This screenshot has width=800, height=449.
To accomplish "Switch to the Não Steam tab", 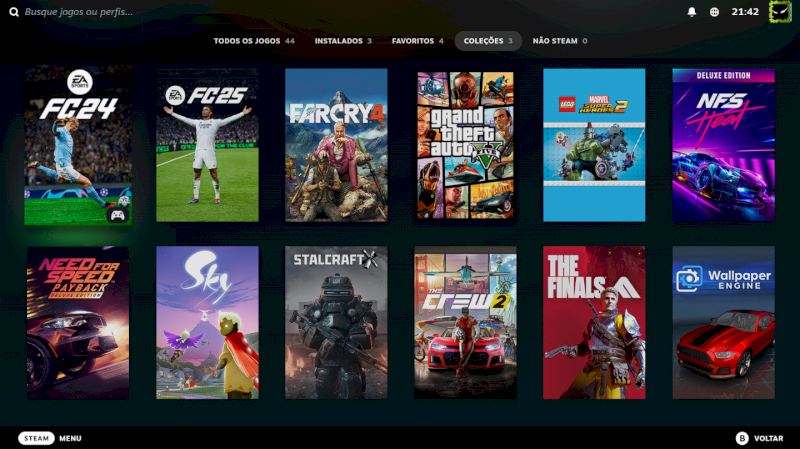I will [560, 41].
